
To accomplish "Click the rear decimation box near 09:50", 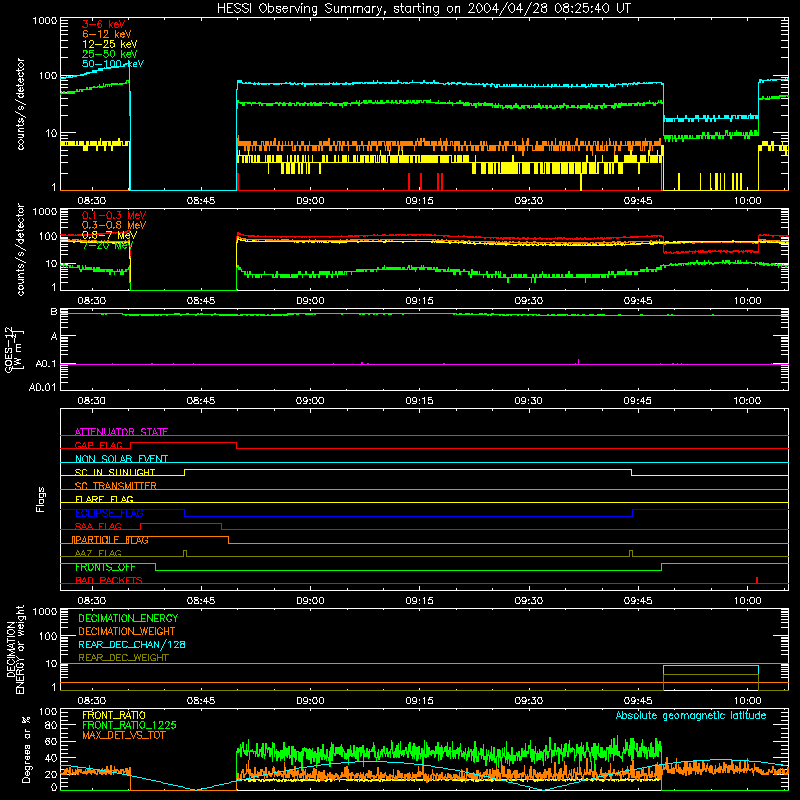I will pyautogui.click(x=711, y=678).
